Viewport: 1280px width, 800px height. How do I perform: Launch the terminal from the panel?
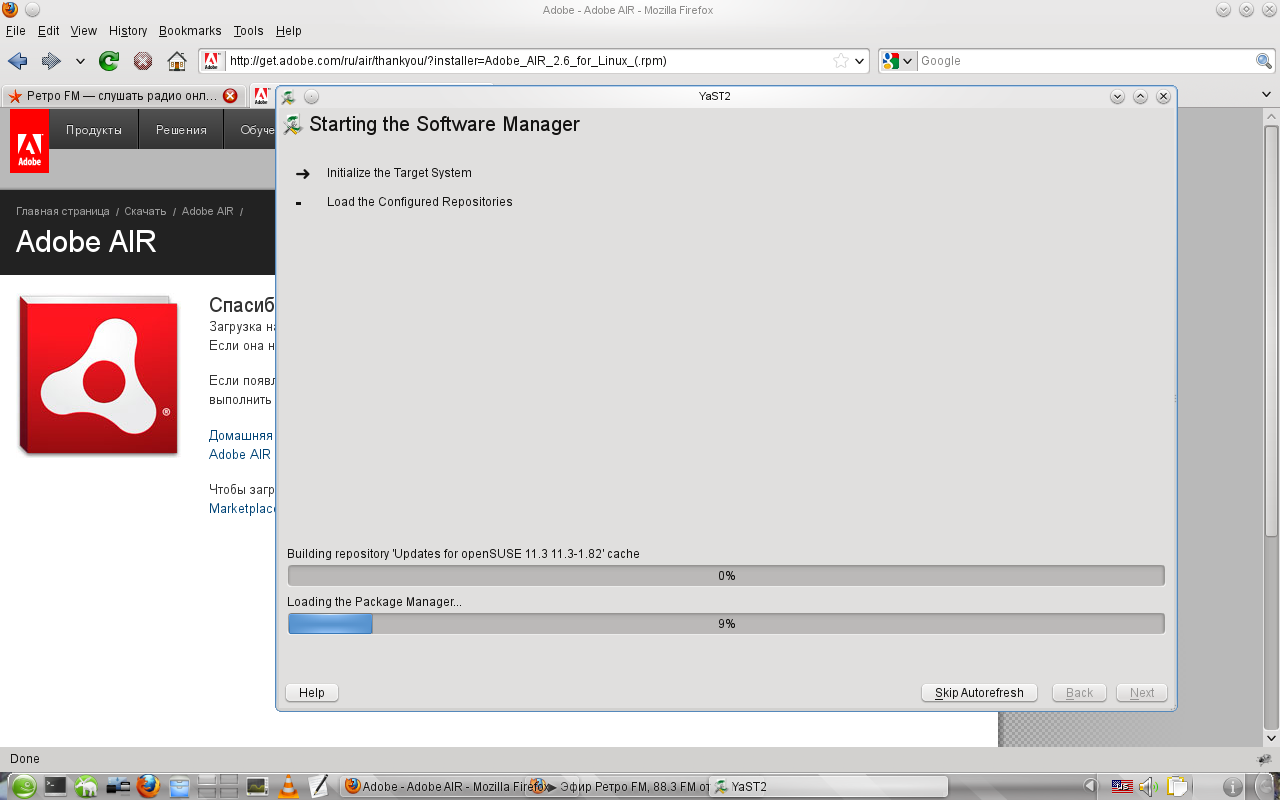55,786
